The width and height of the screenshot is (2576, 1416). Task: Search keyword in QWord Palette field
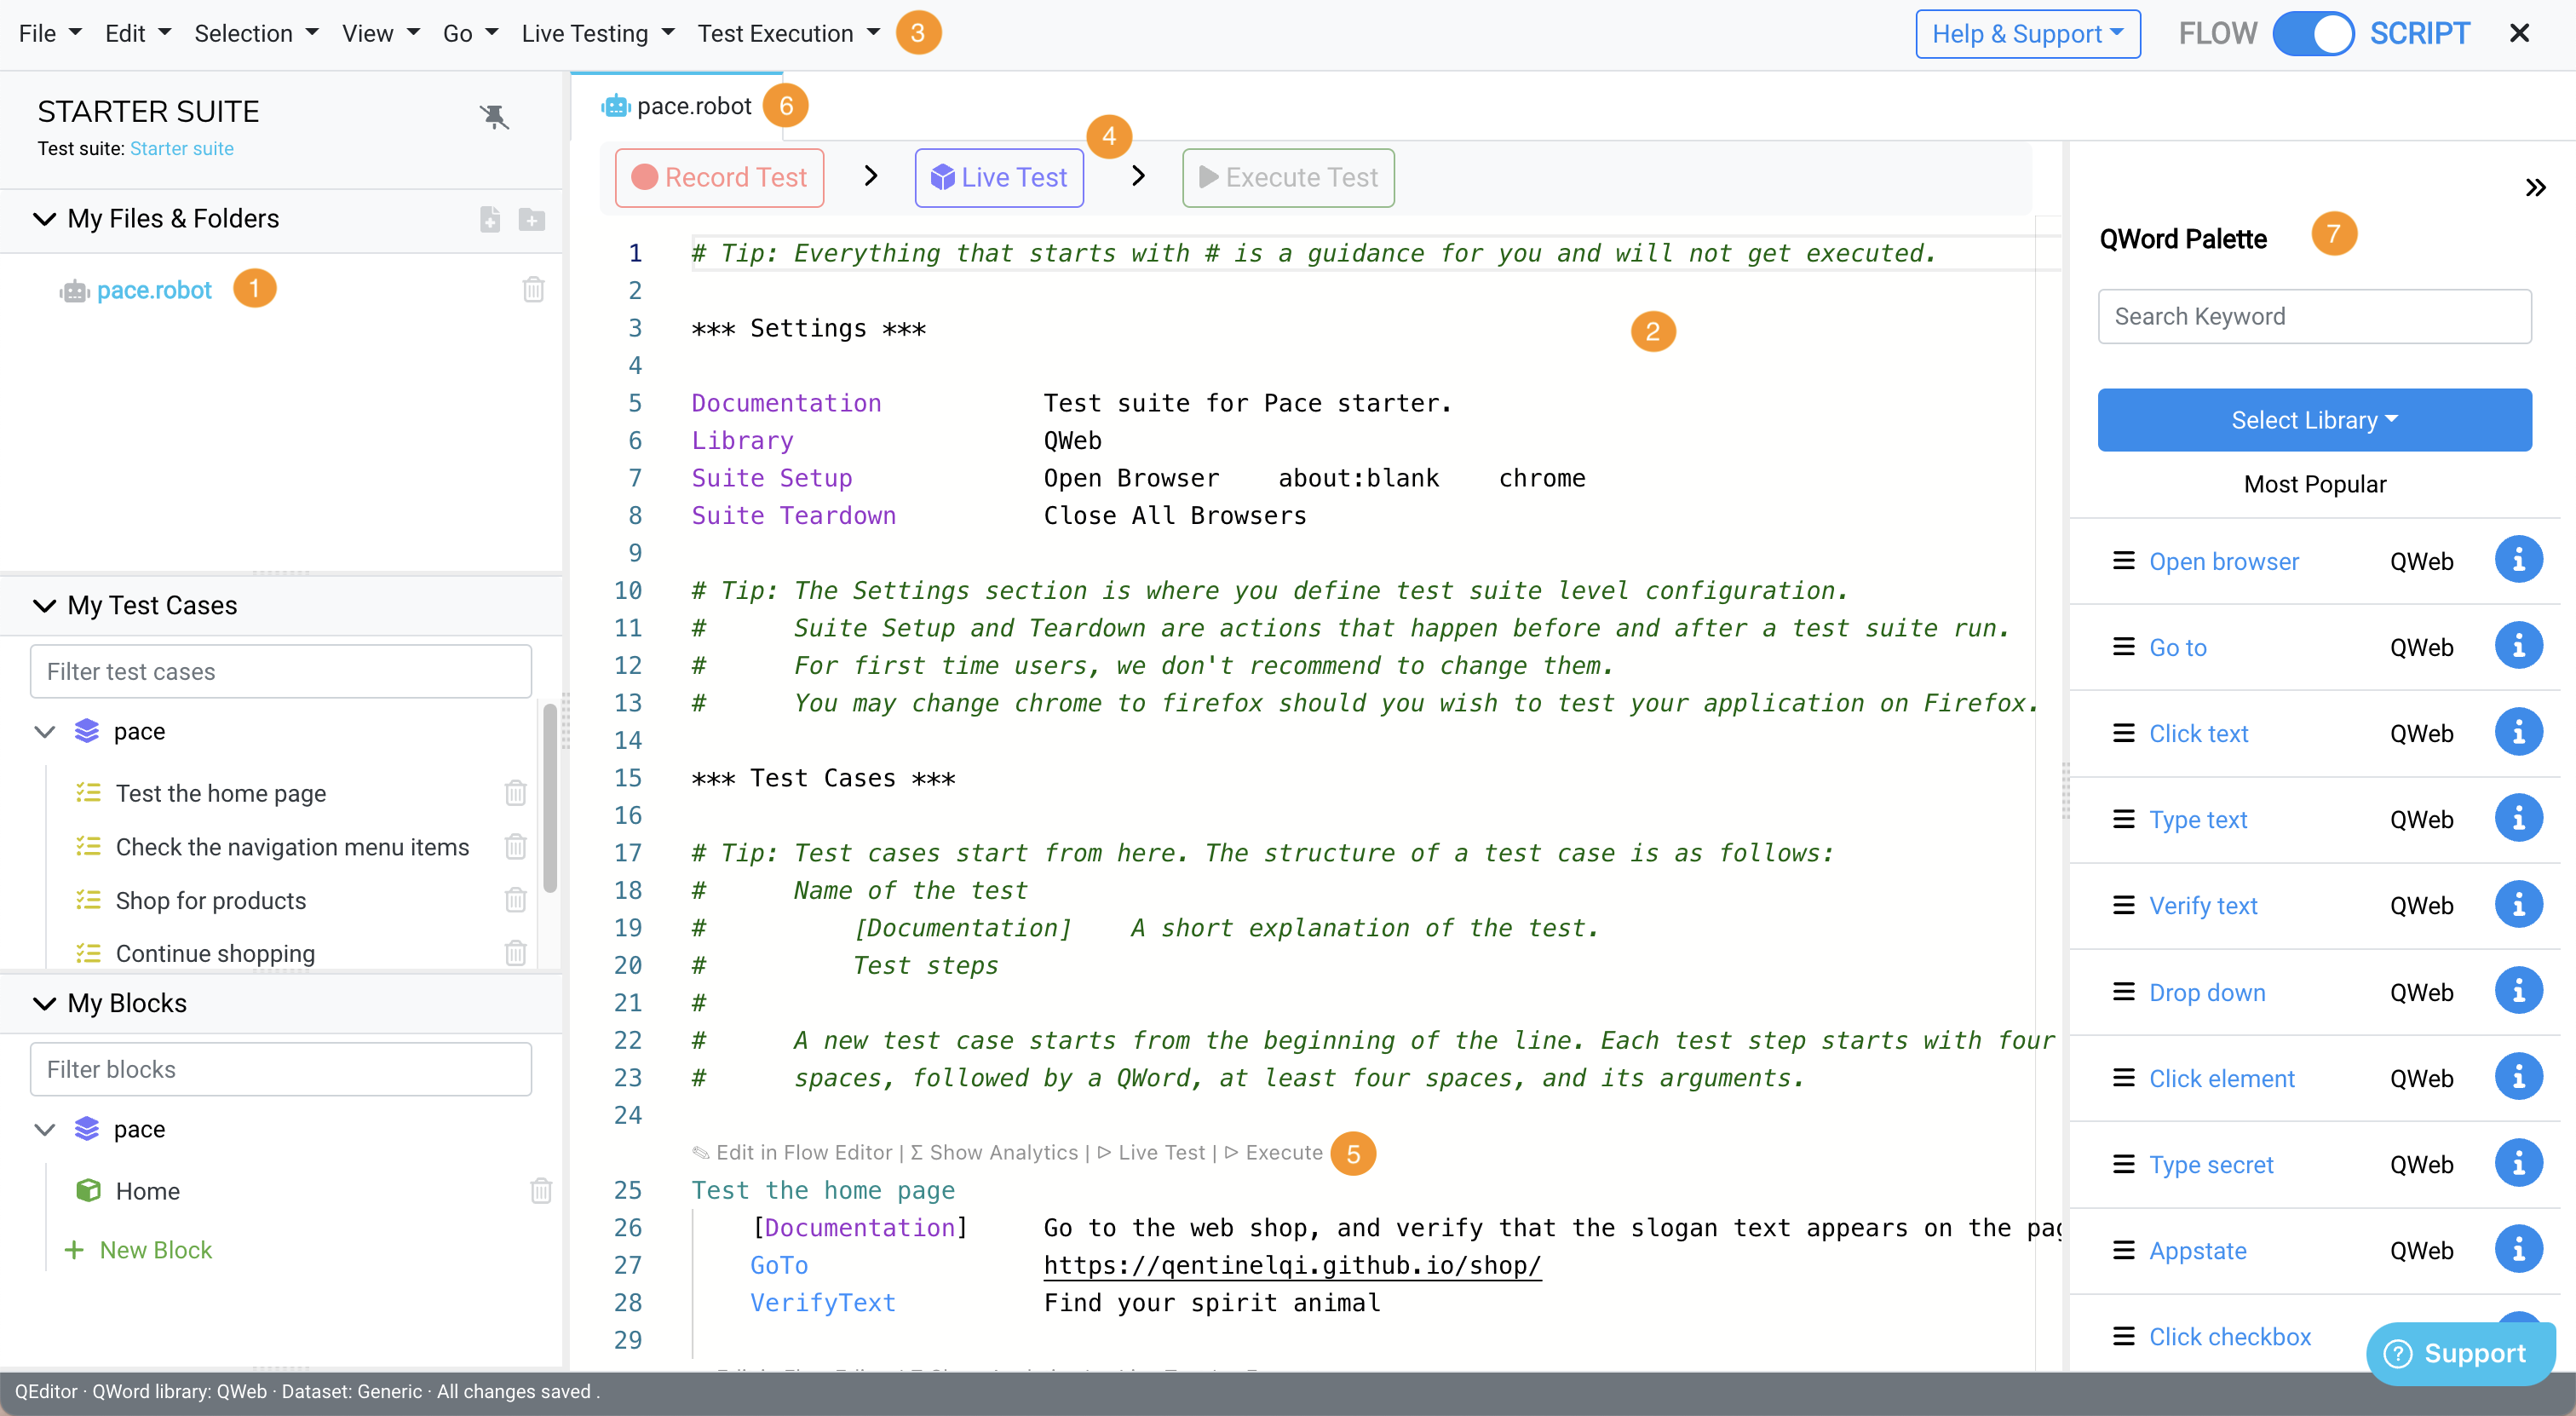pos(2314,315)
